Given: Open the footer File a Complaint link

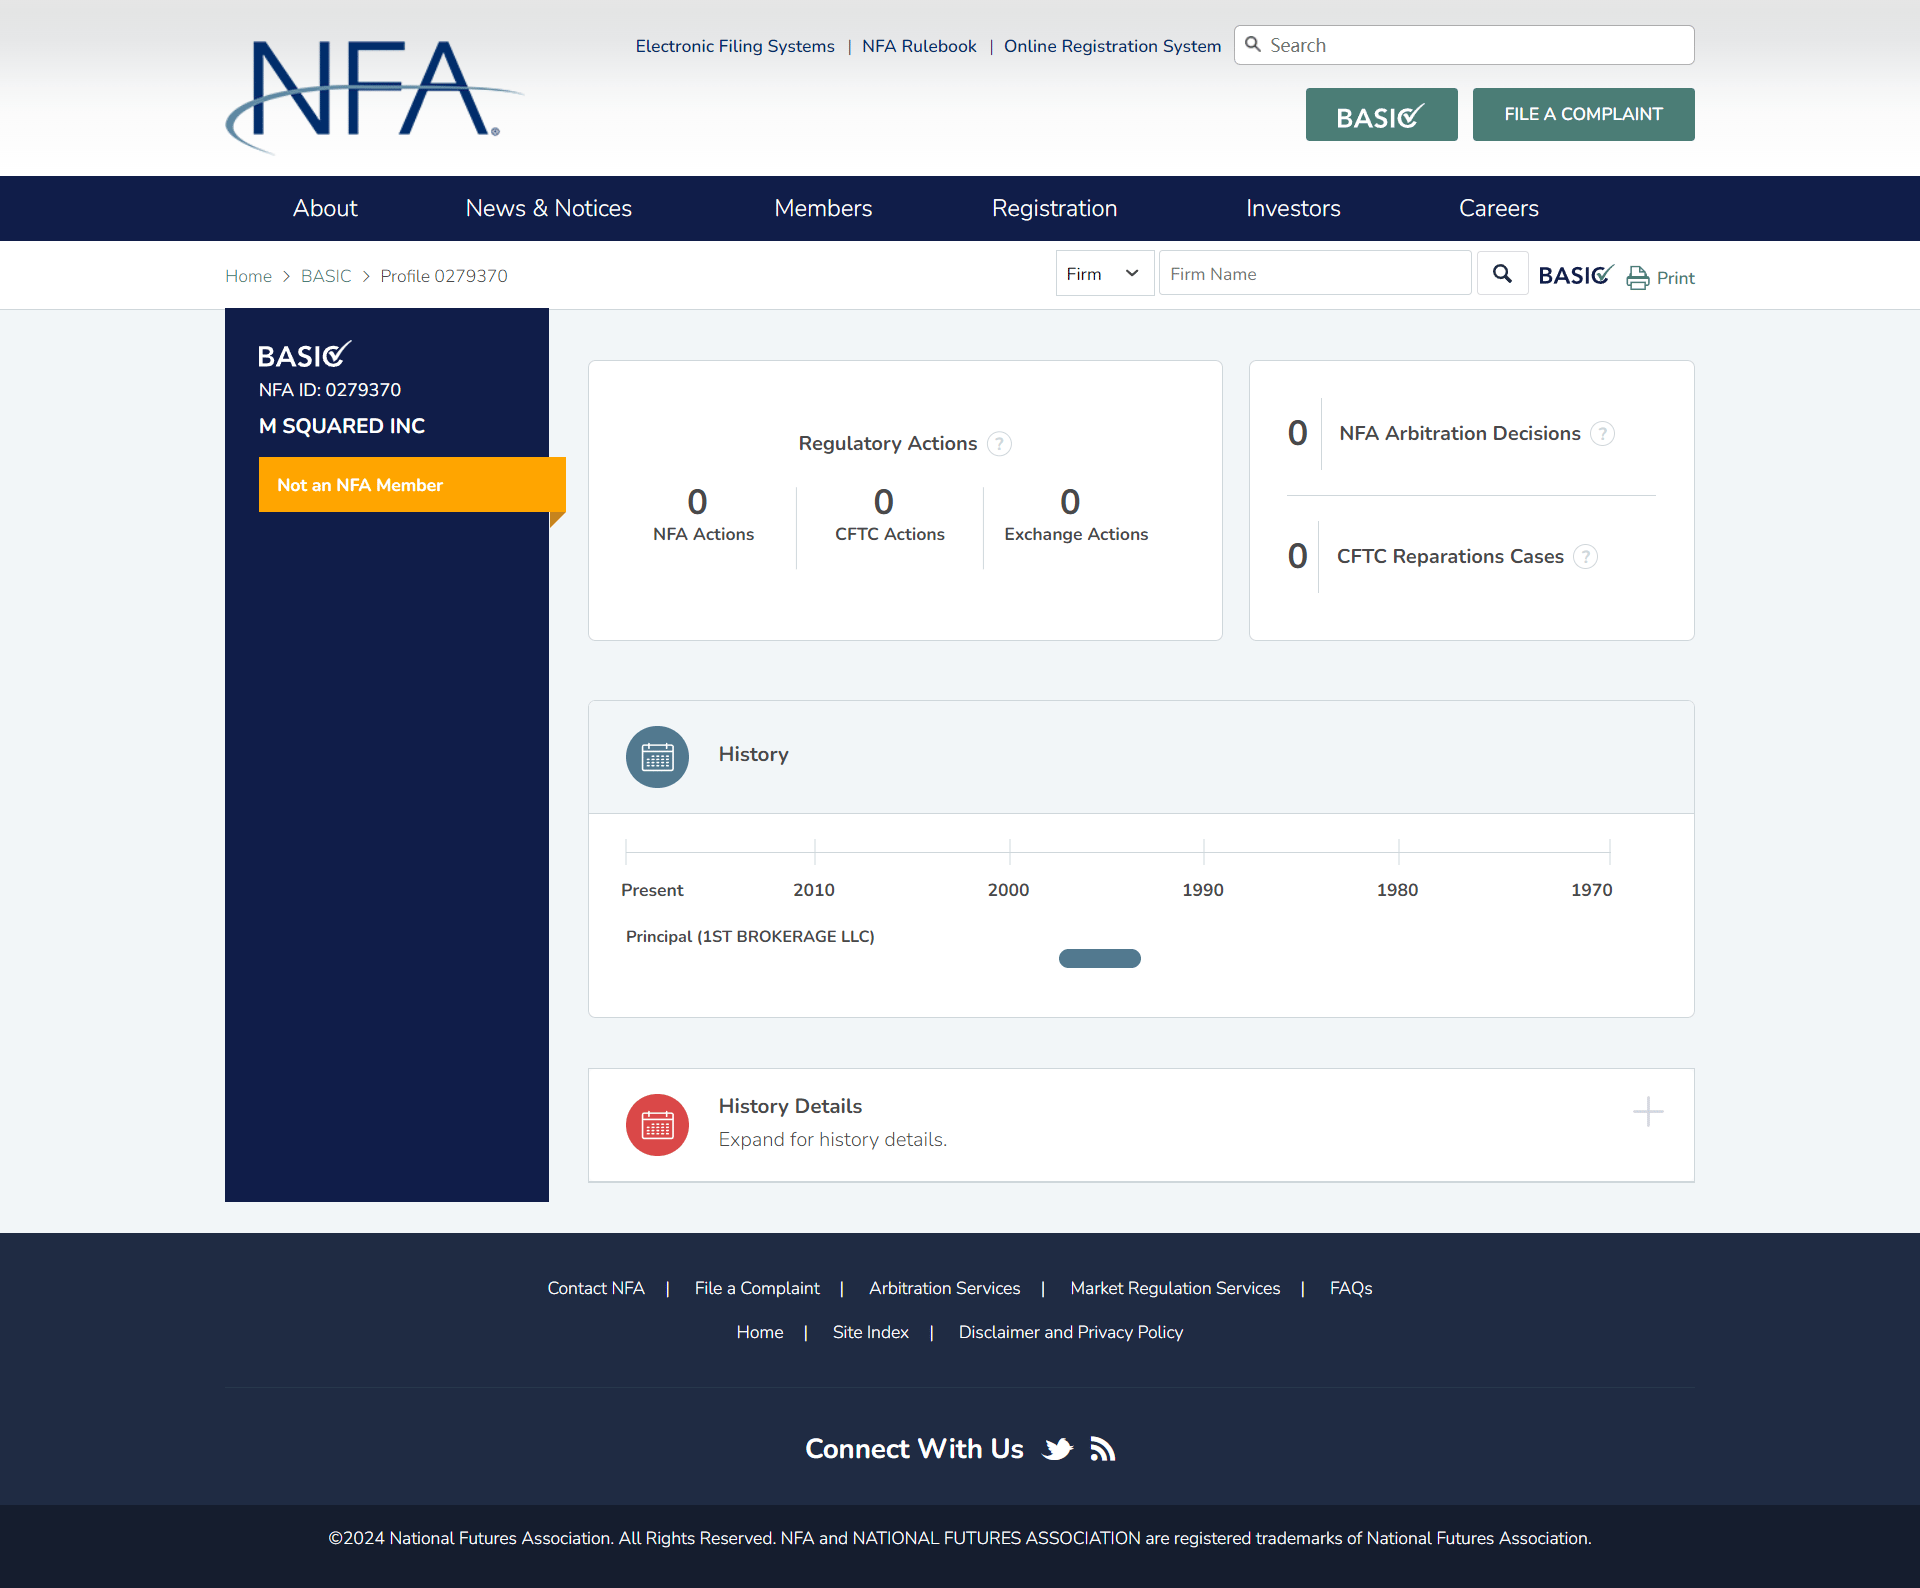Looking at the screenshot, I should [757, 1288].
